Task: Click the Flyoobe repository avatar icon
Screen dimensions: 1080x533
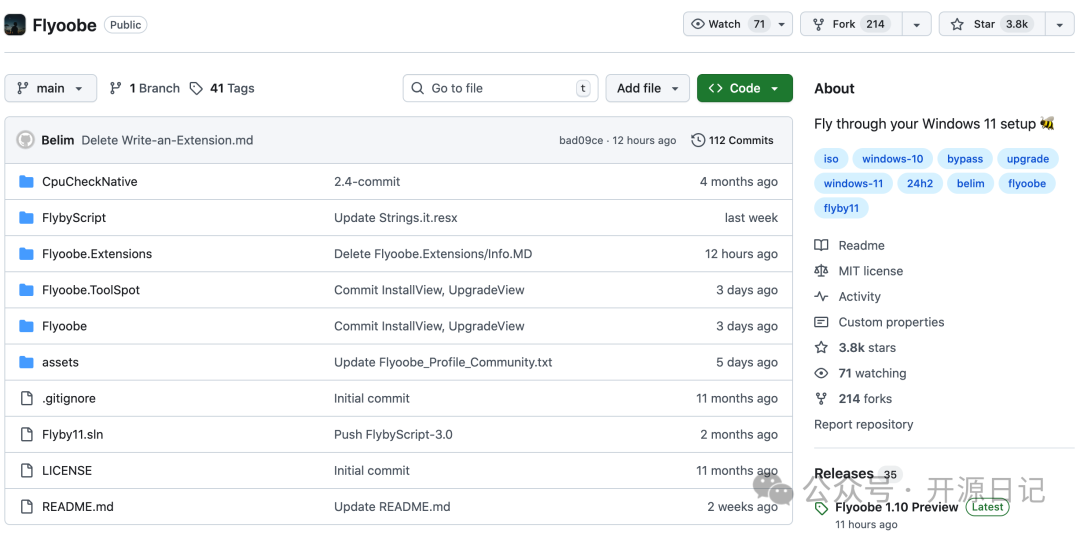Action: click(x=15, y=25)
